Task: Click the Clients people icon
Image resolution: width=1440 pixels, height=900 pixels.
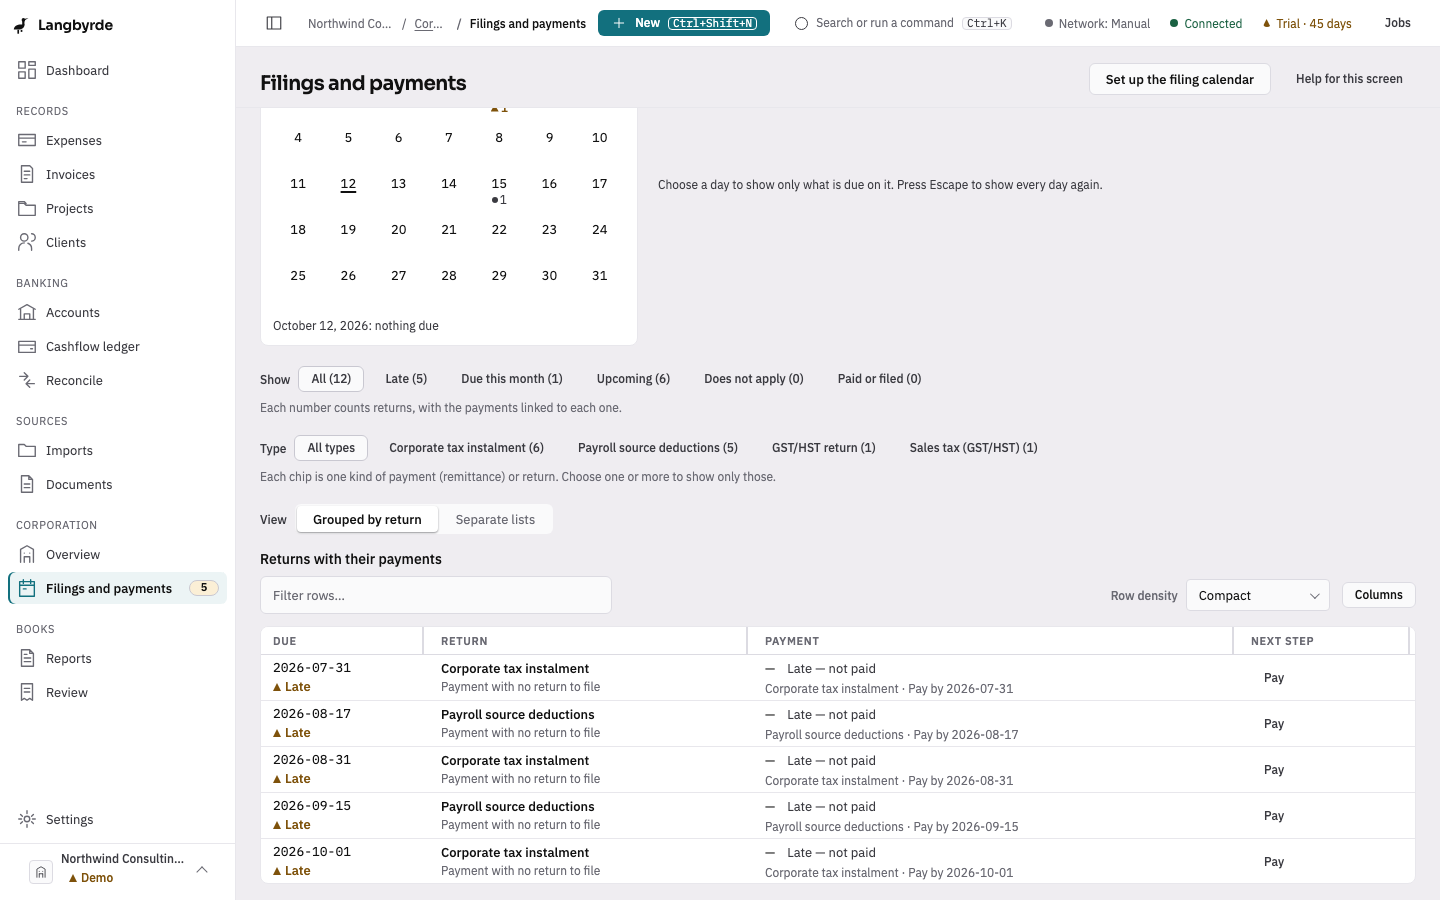Action: click(27, 242)
